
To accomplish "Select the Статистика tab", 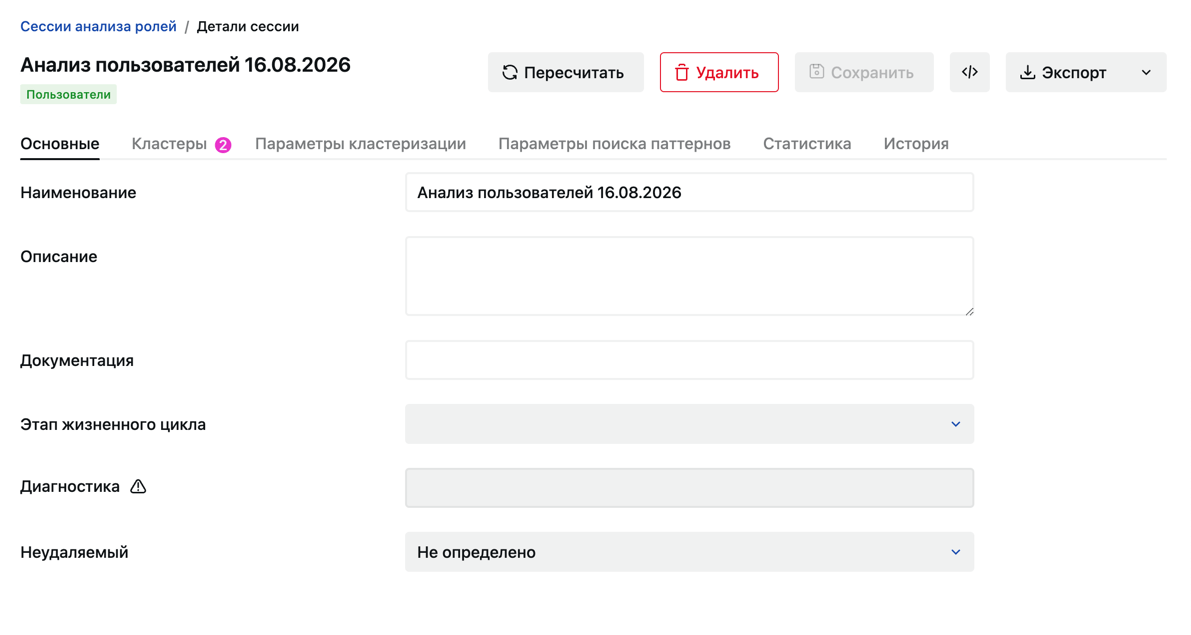I will click(x=807, y=144).
